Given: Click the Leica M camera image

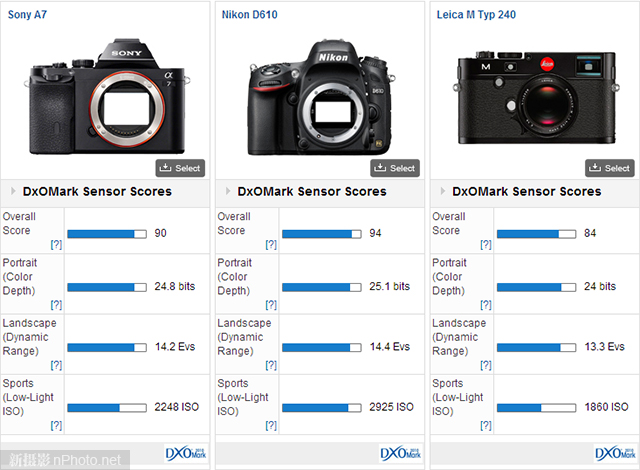Looking at the screenshot, I should click(536, 97).
